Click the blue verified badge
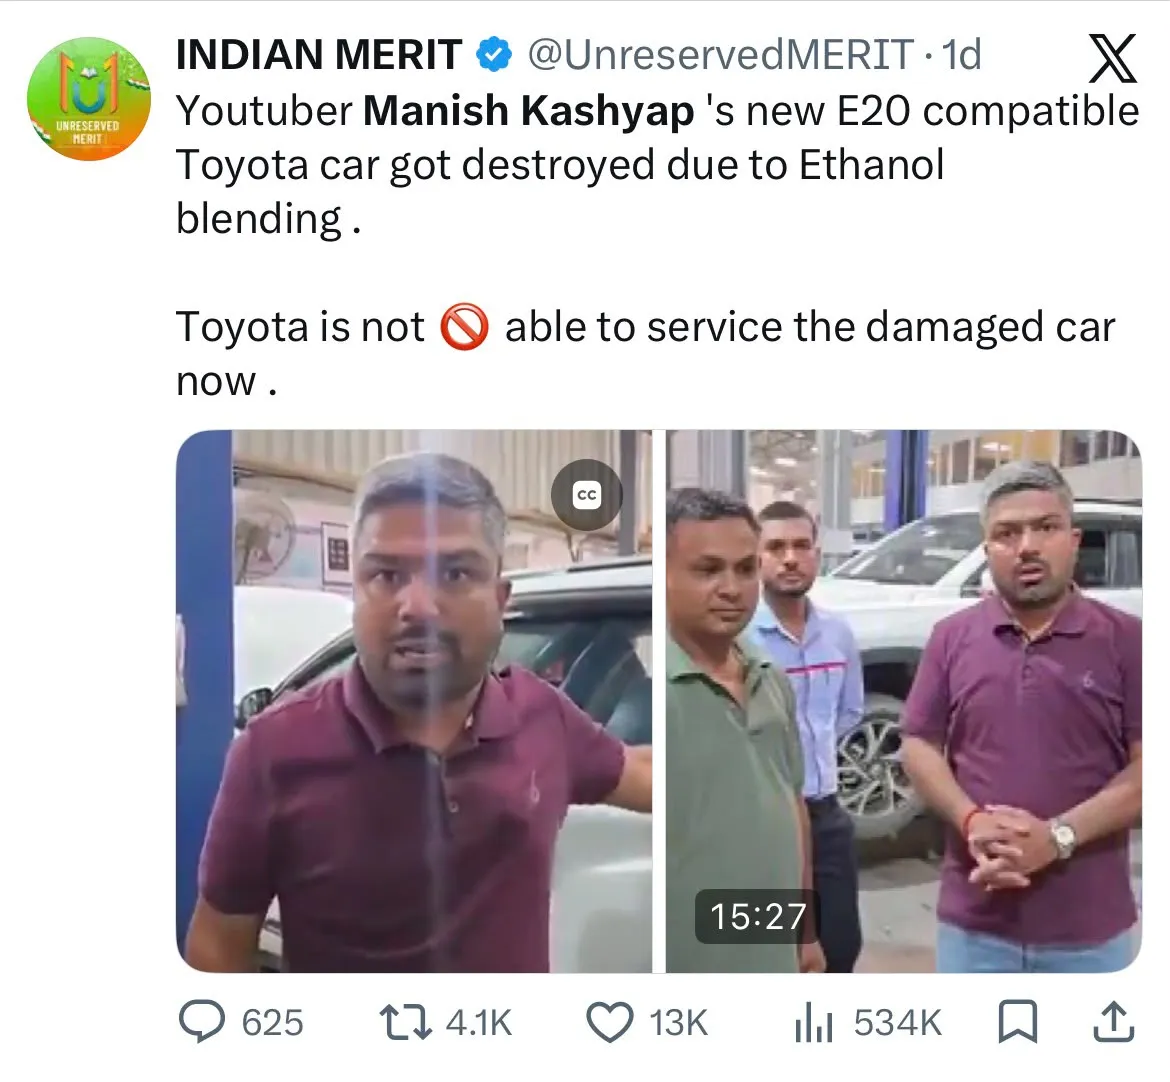The image size is (1170, 1082). [493, 55]
